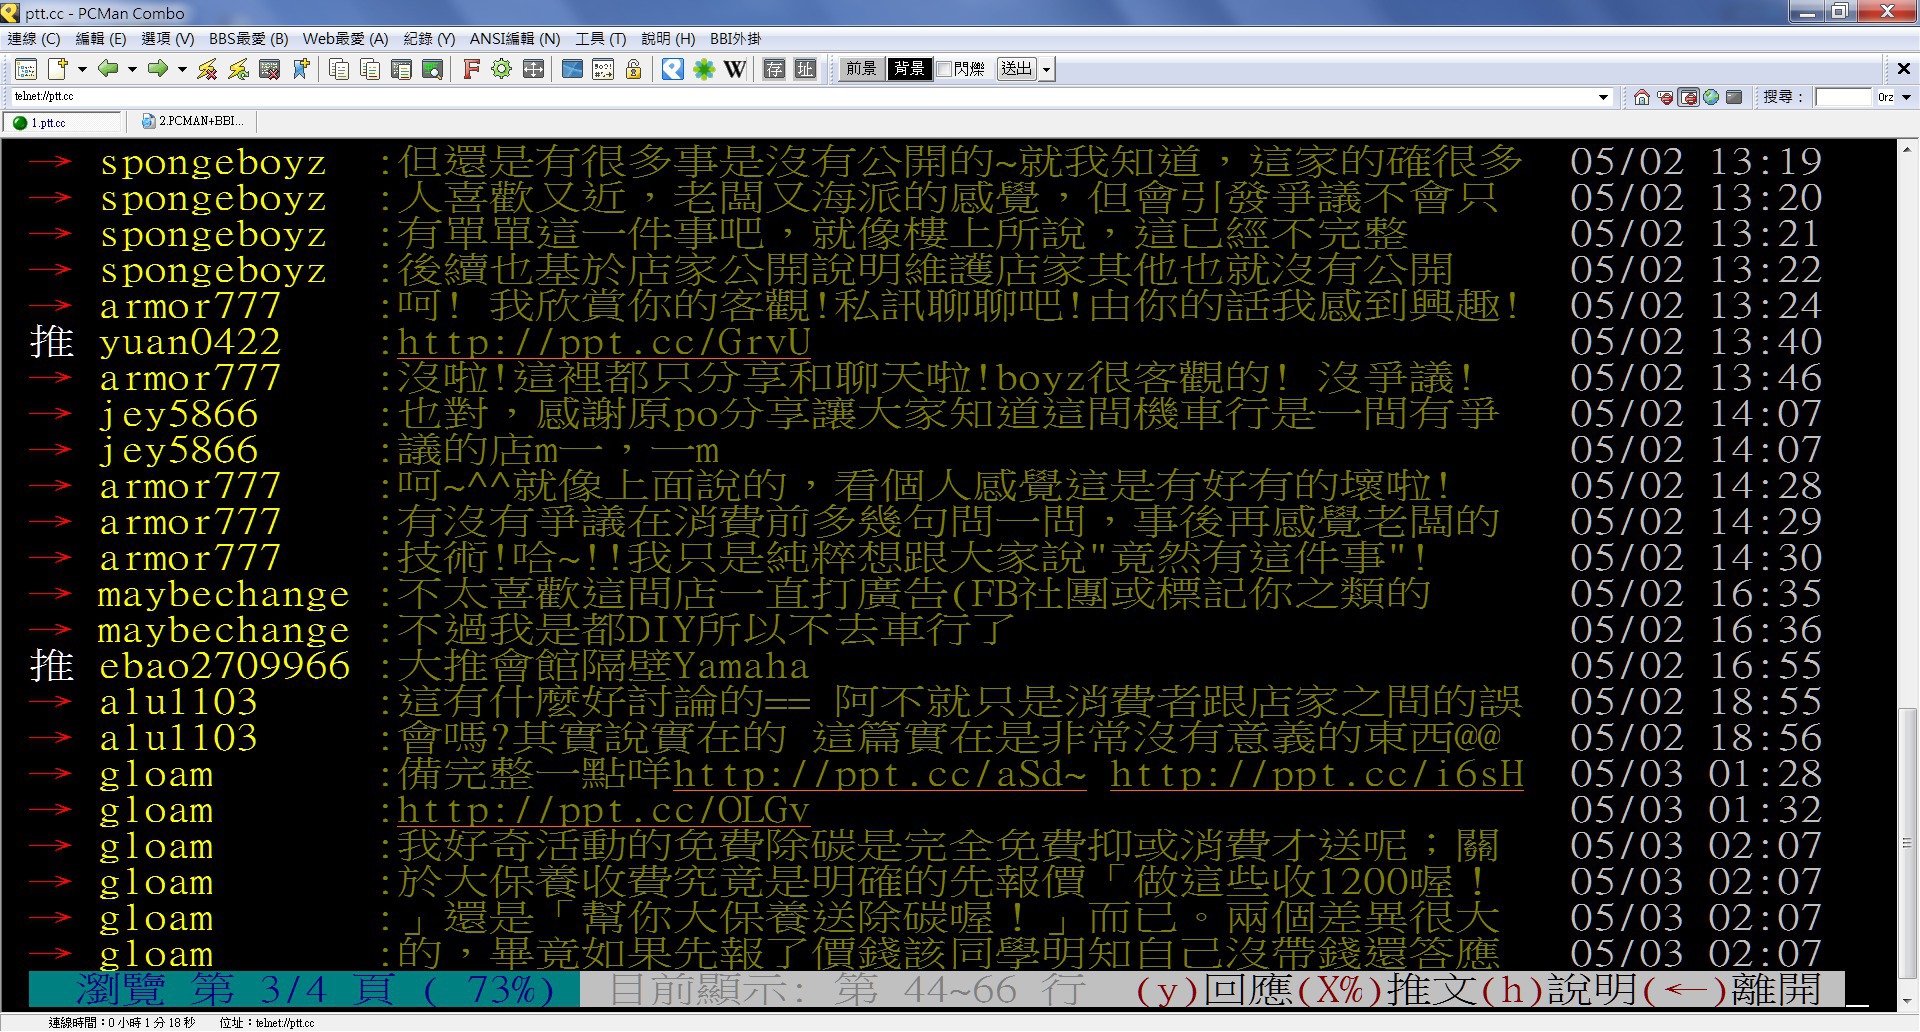Click the (y)回應 option in the bottom bar

coord(1215,990)
